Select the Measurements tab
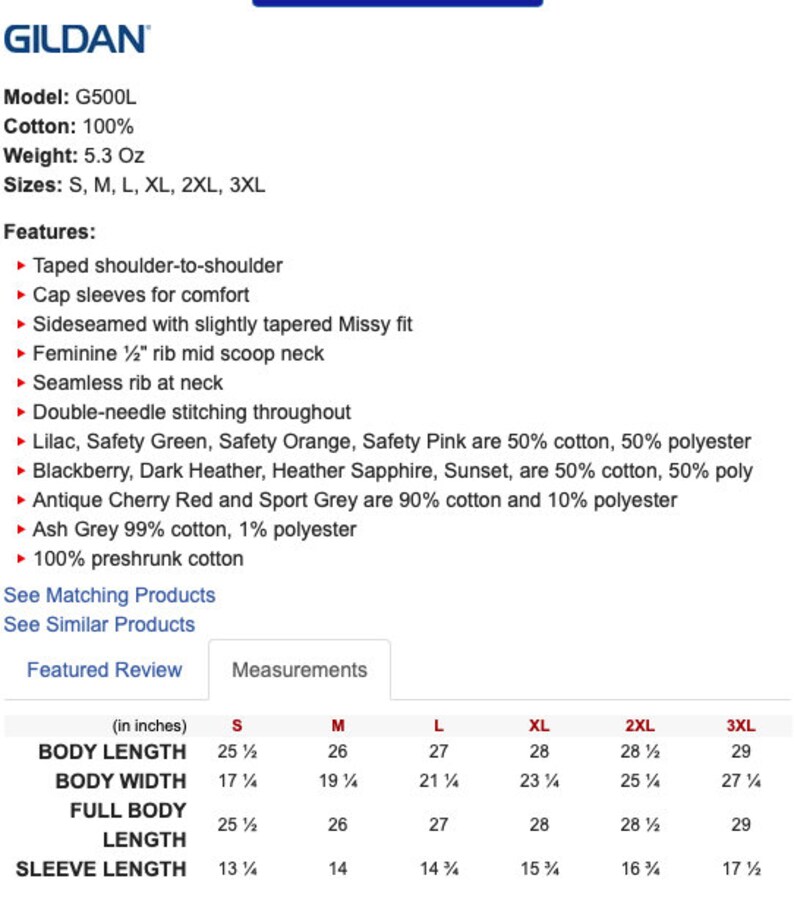This screenshot has width=794, height=910. click(x=299, y=670)
